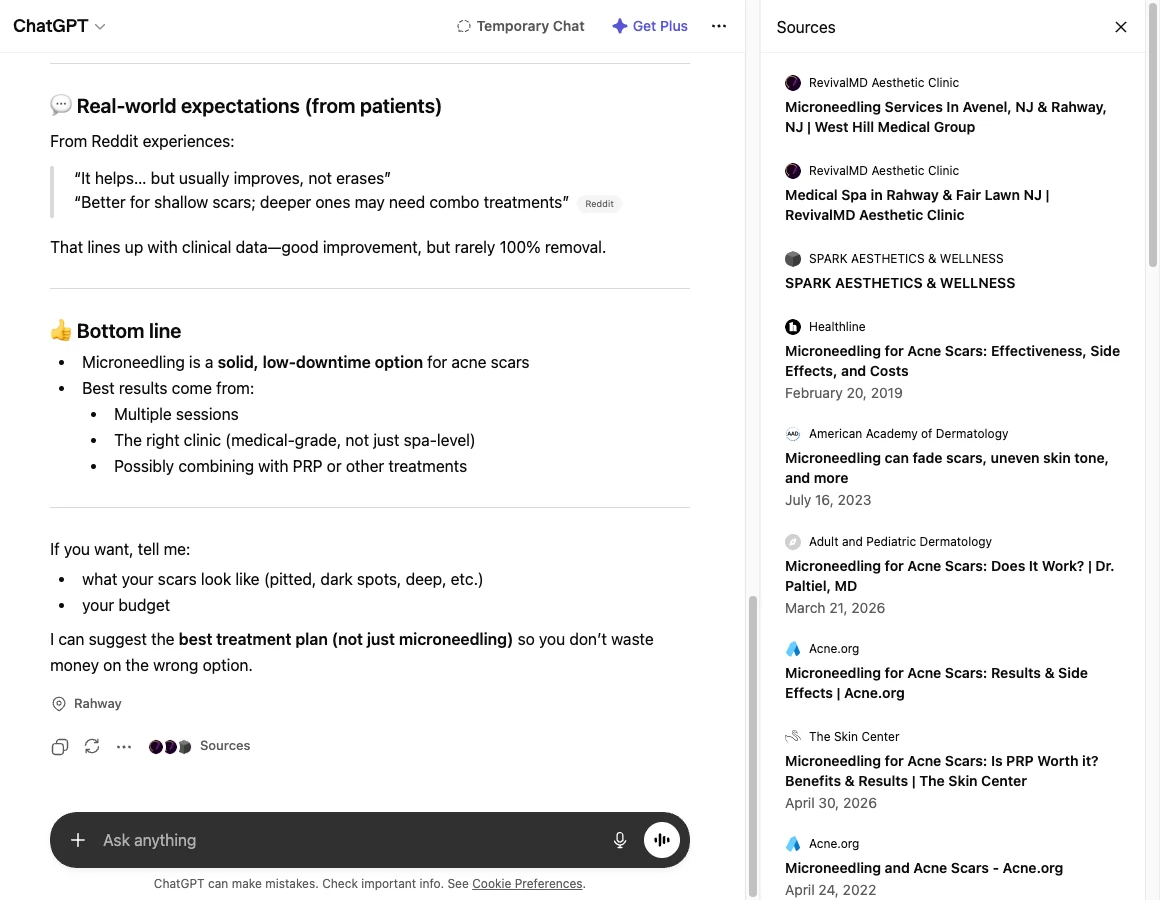The height and width of the screenshot is (900, 1160).
Task: Click the chat conversation scrollbar thumb
Action: click(x=752, y=745)
